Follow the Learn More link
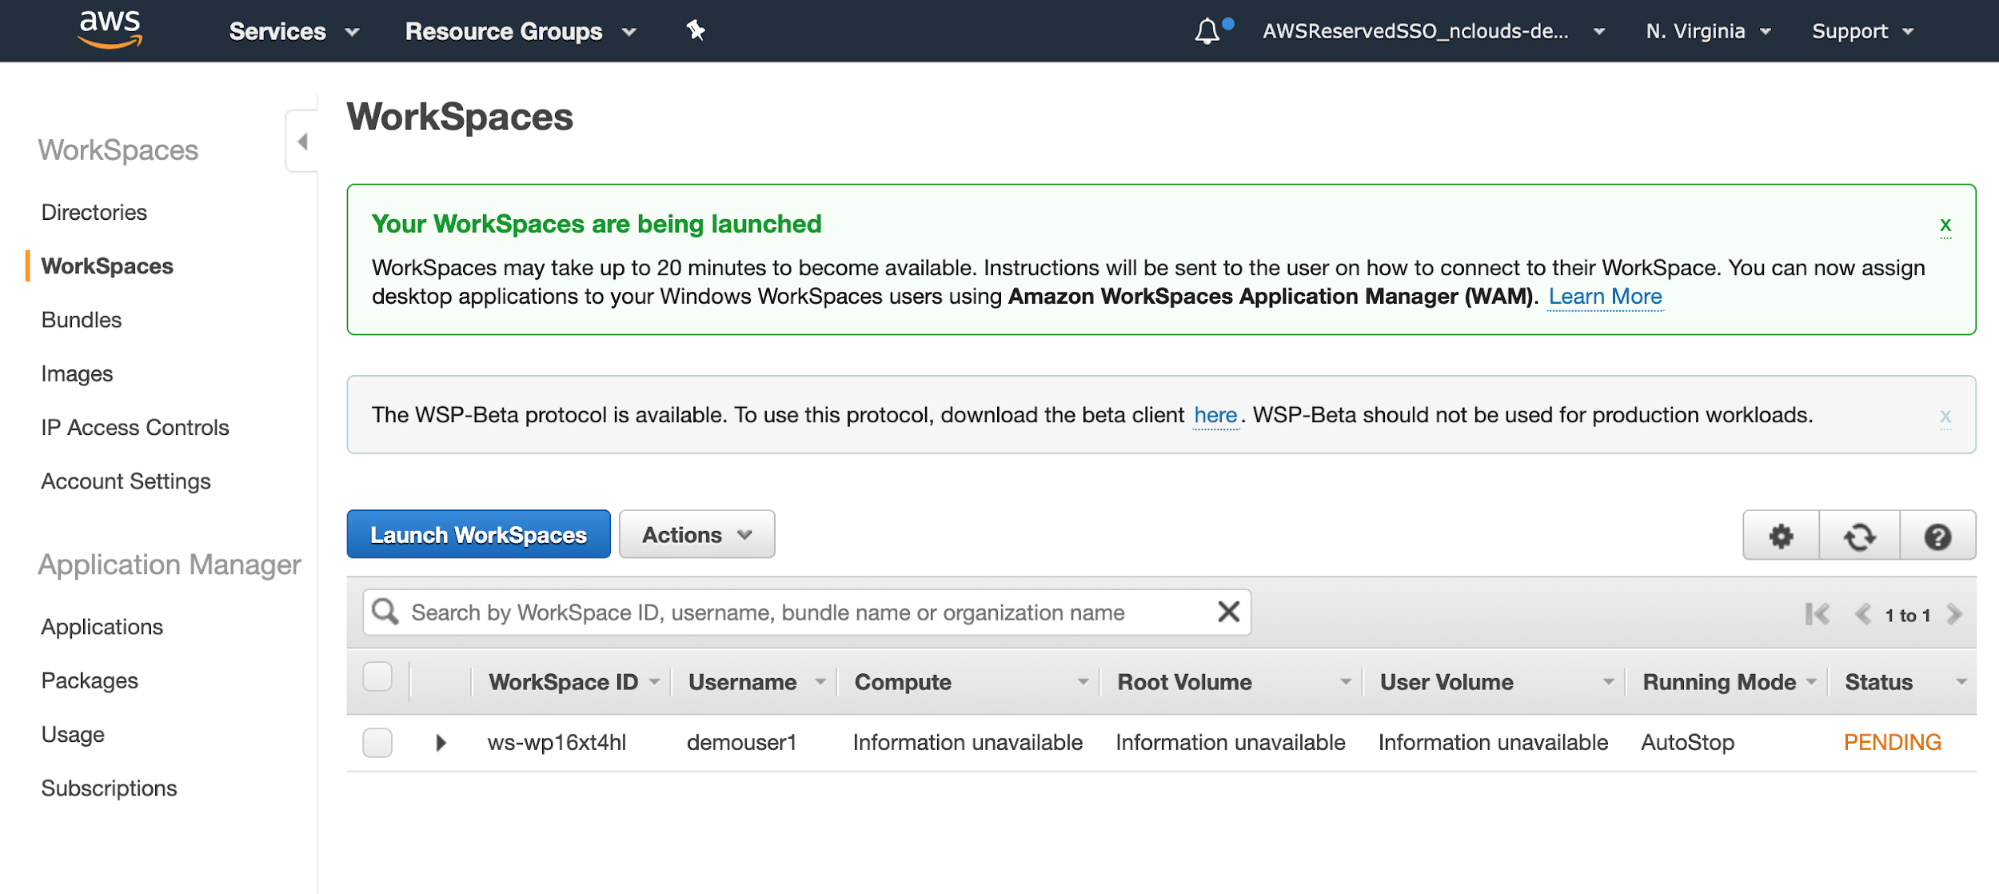The width and height of the screenshot is (1999, 894). tap(1605, 297)
